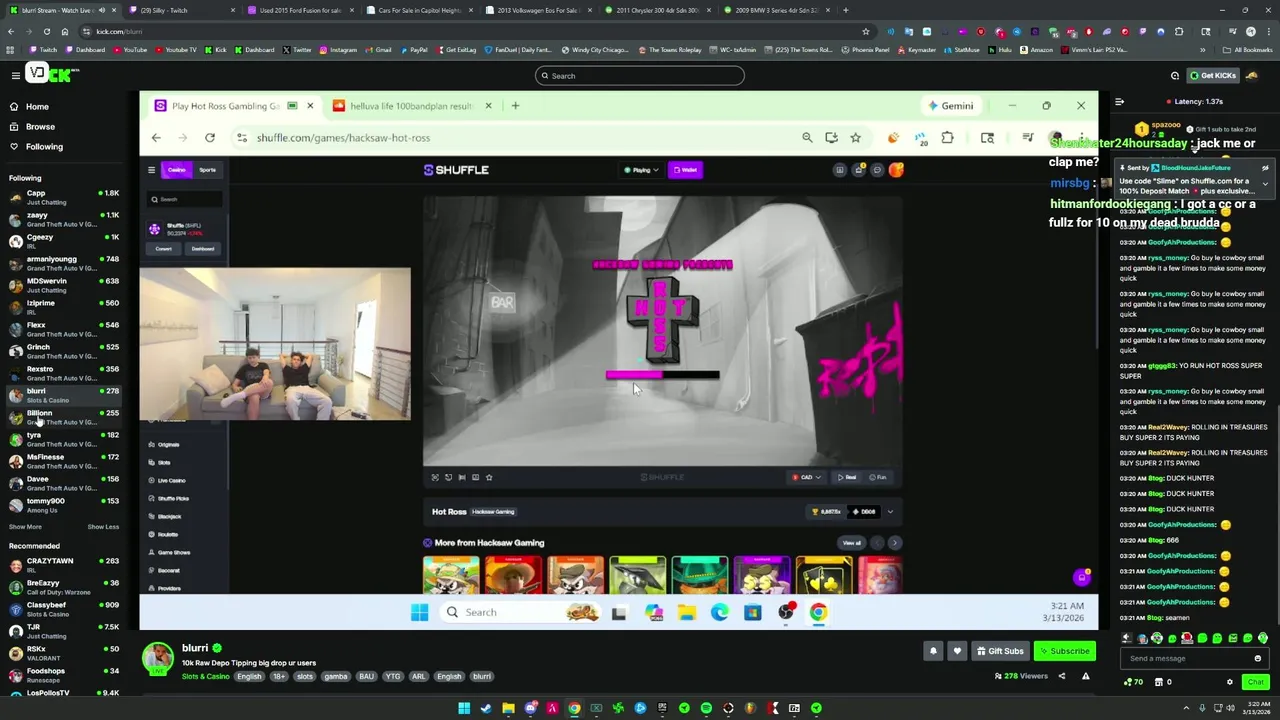Open the MDSwervin channel in sidebar
The image size is (1280, 720).
click(62, 285)
